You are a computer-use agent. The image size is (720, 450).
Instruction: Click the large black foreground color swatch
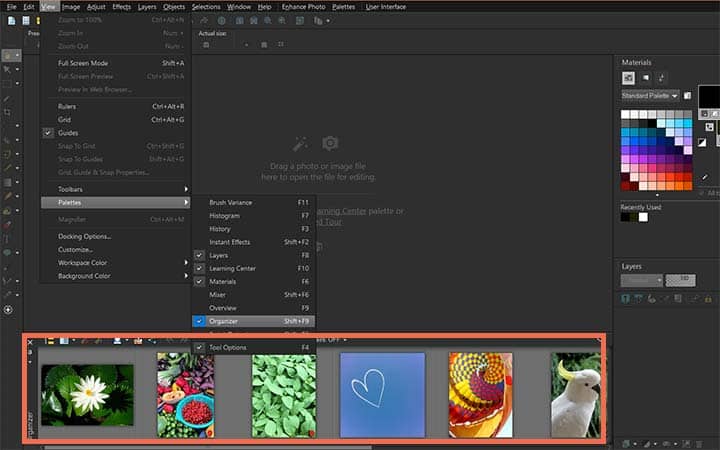(x=709, y=97)
